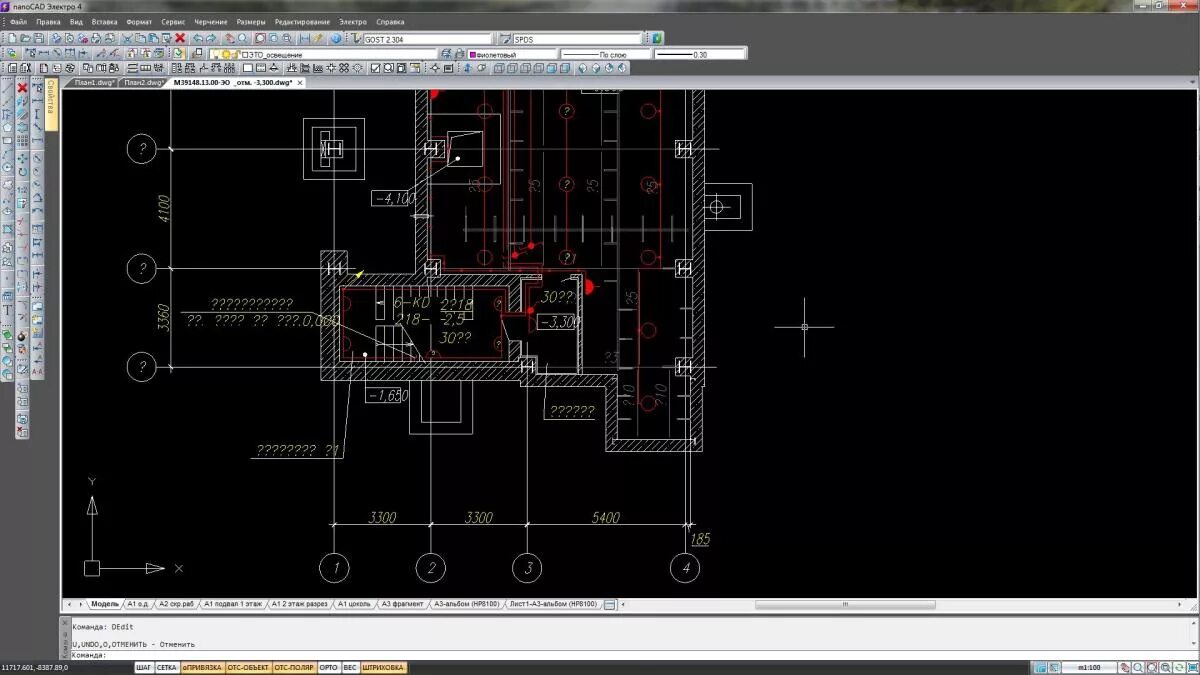The width and height of the screenshot is (1200, 675).
Task: Toggle ШТРИХОВКА hatch display
Action: click(383, 667)
